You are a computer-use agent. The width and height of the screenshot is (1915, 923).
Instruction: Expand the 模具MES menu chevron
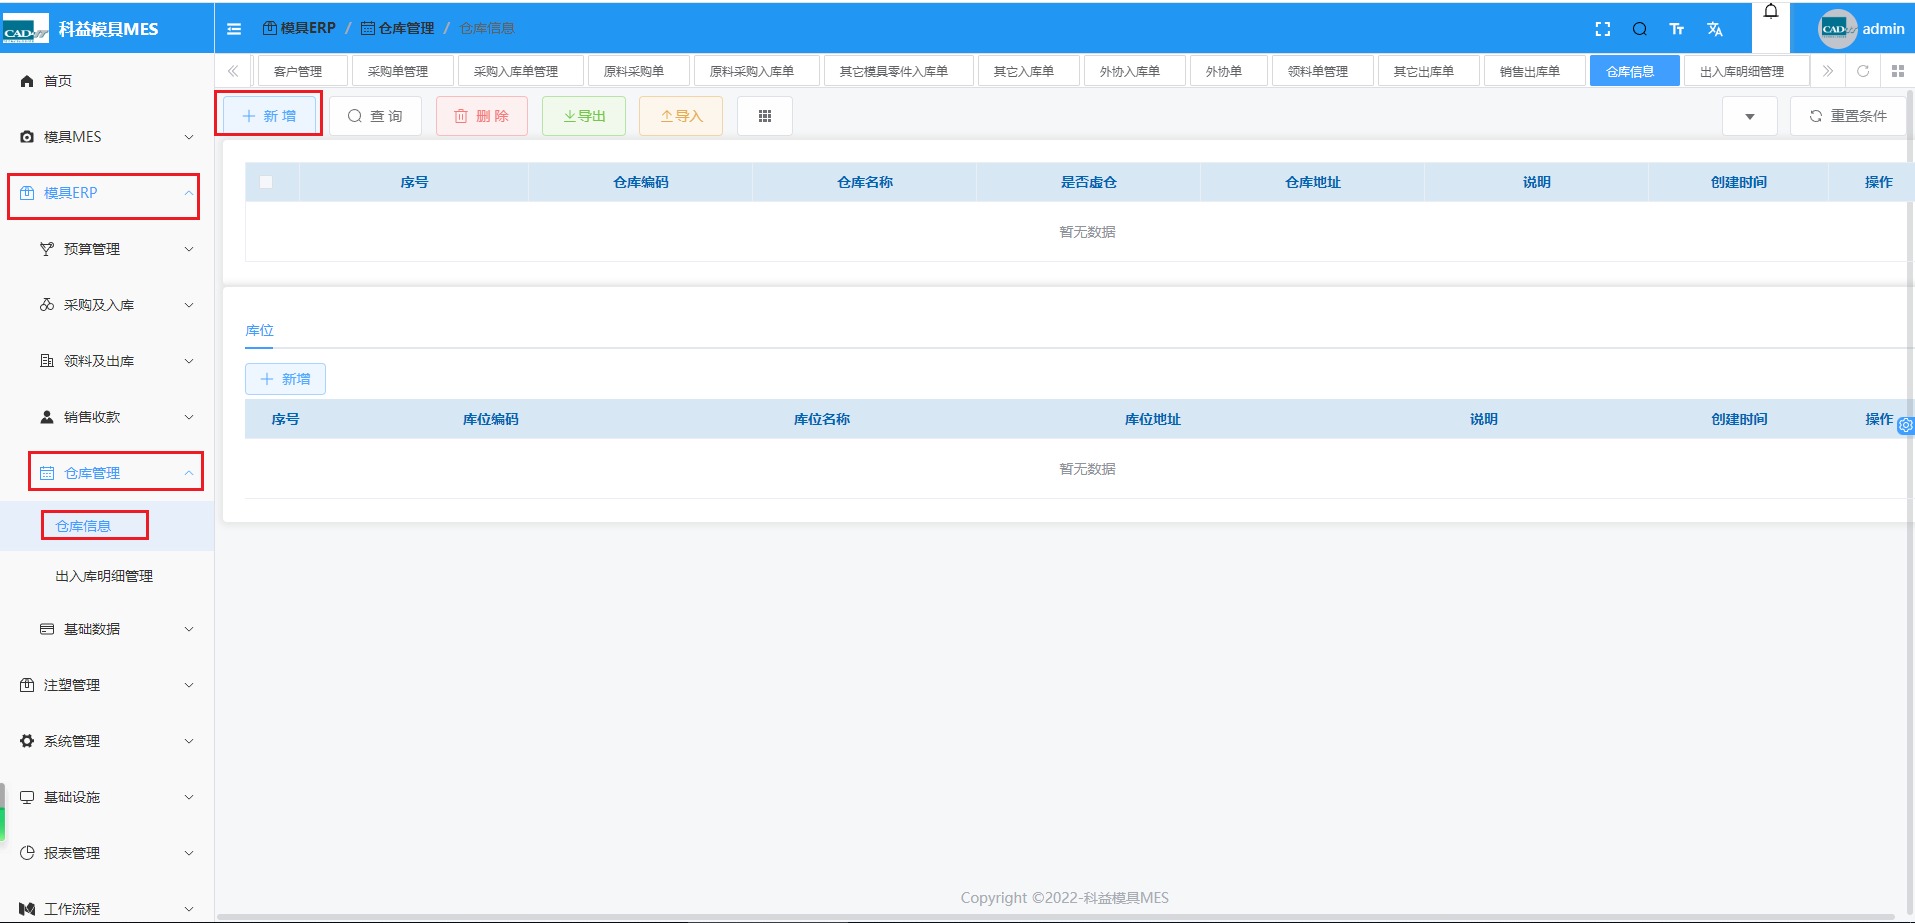pyautogui.click(x=189, y=137)
